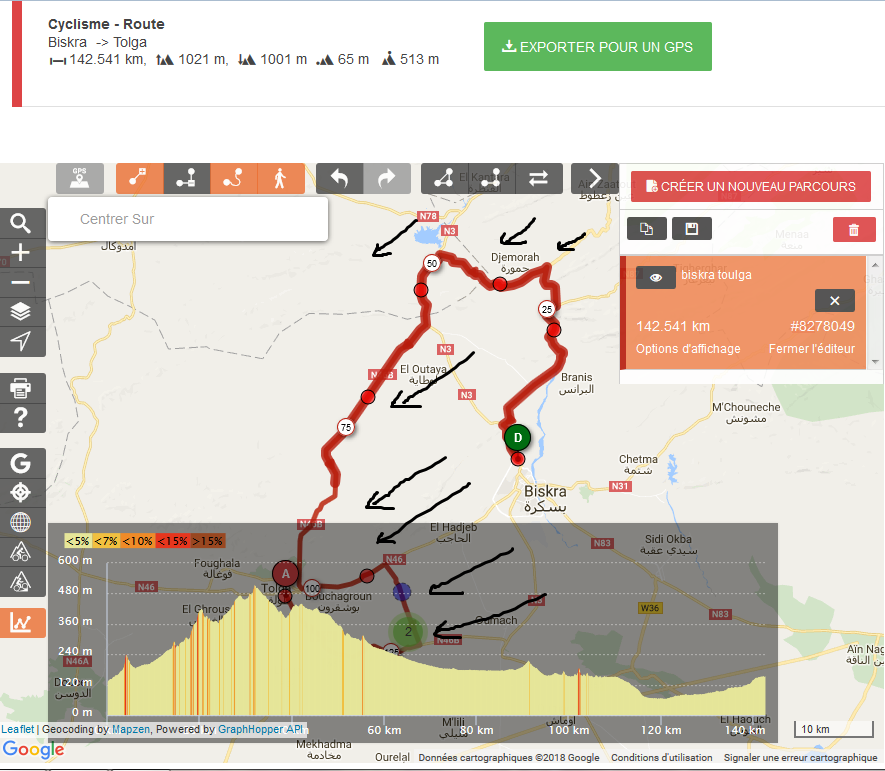Click the 142.541 km distance in header
885x771 pixels.
[x=107, y=59]
